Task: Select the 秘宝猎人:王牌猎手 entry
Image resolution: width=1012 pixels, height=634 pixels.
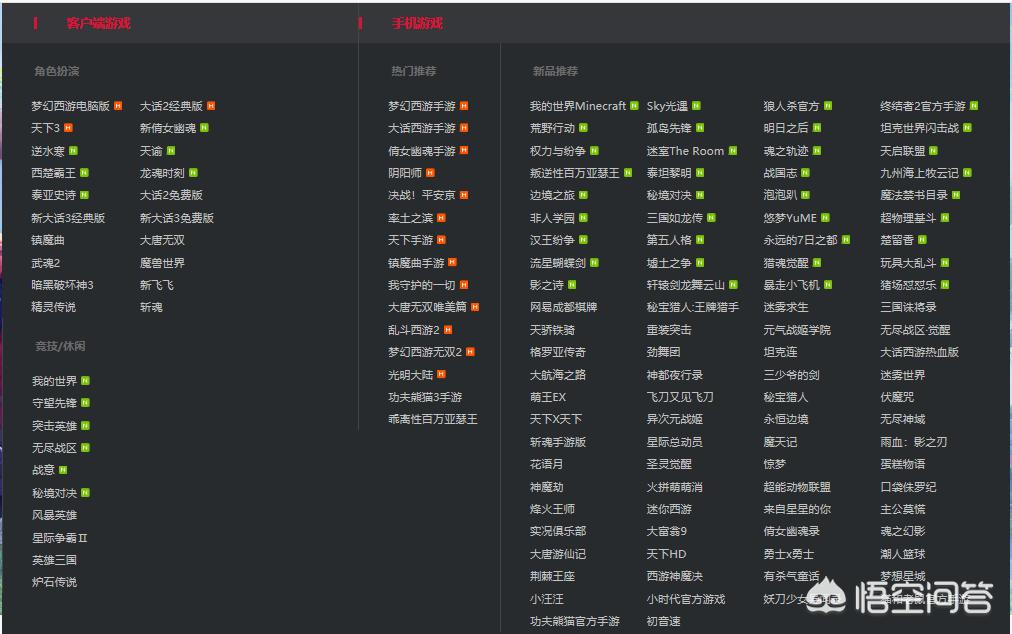Action: click(x=693, y=307)
